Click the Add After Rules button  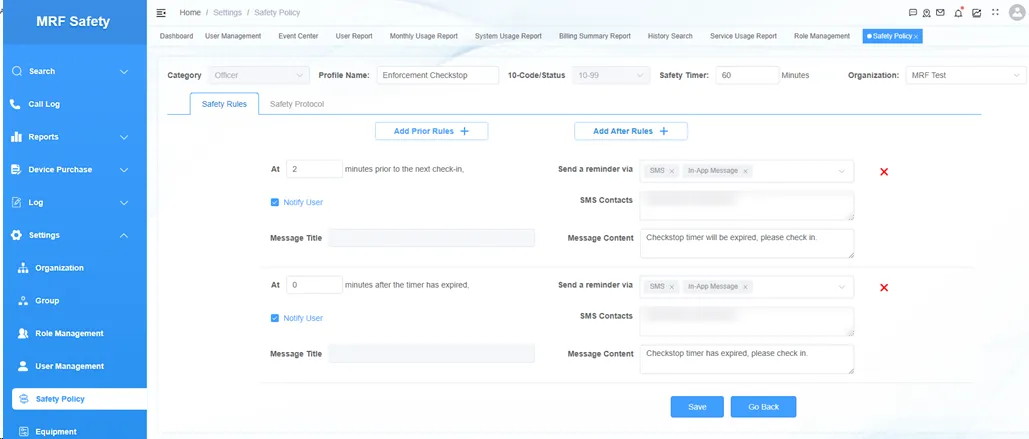point(631,131)
